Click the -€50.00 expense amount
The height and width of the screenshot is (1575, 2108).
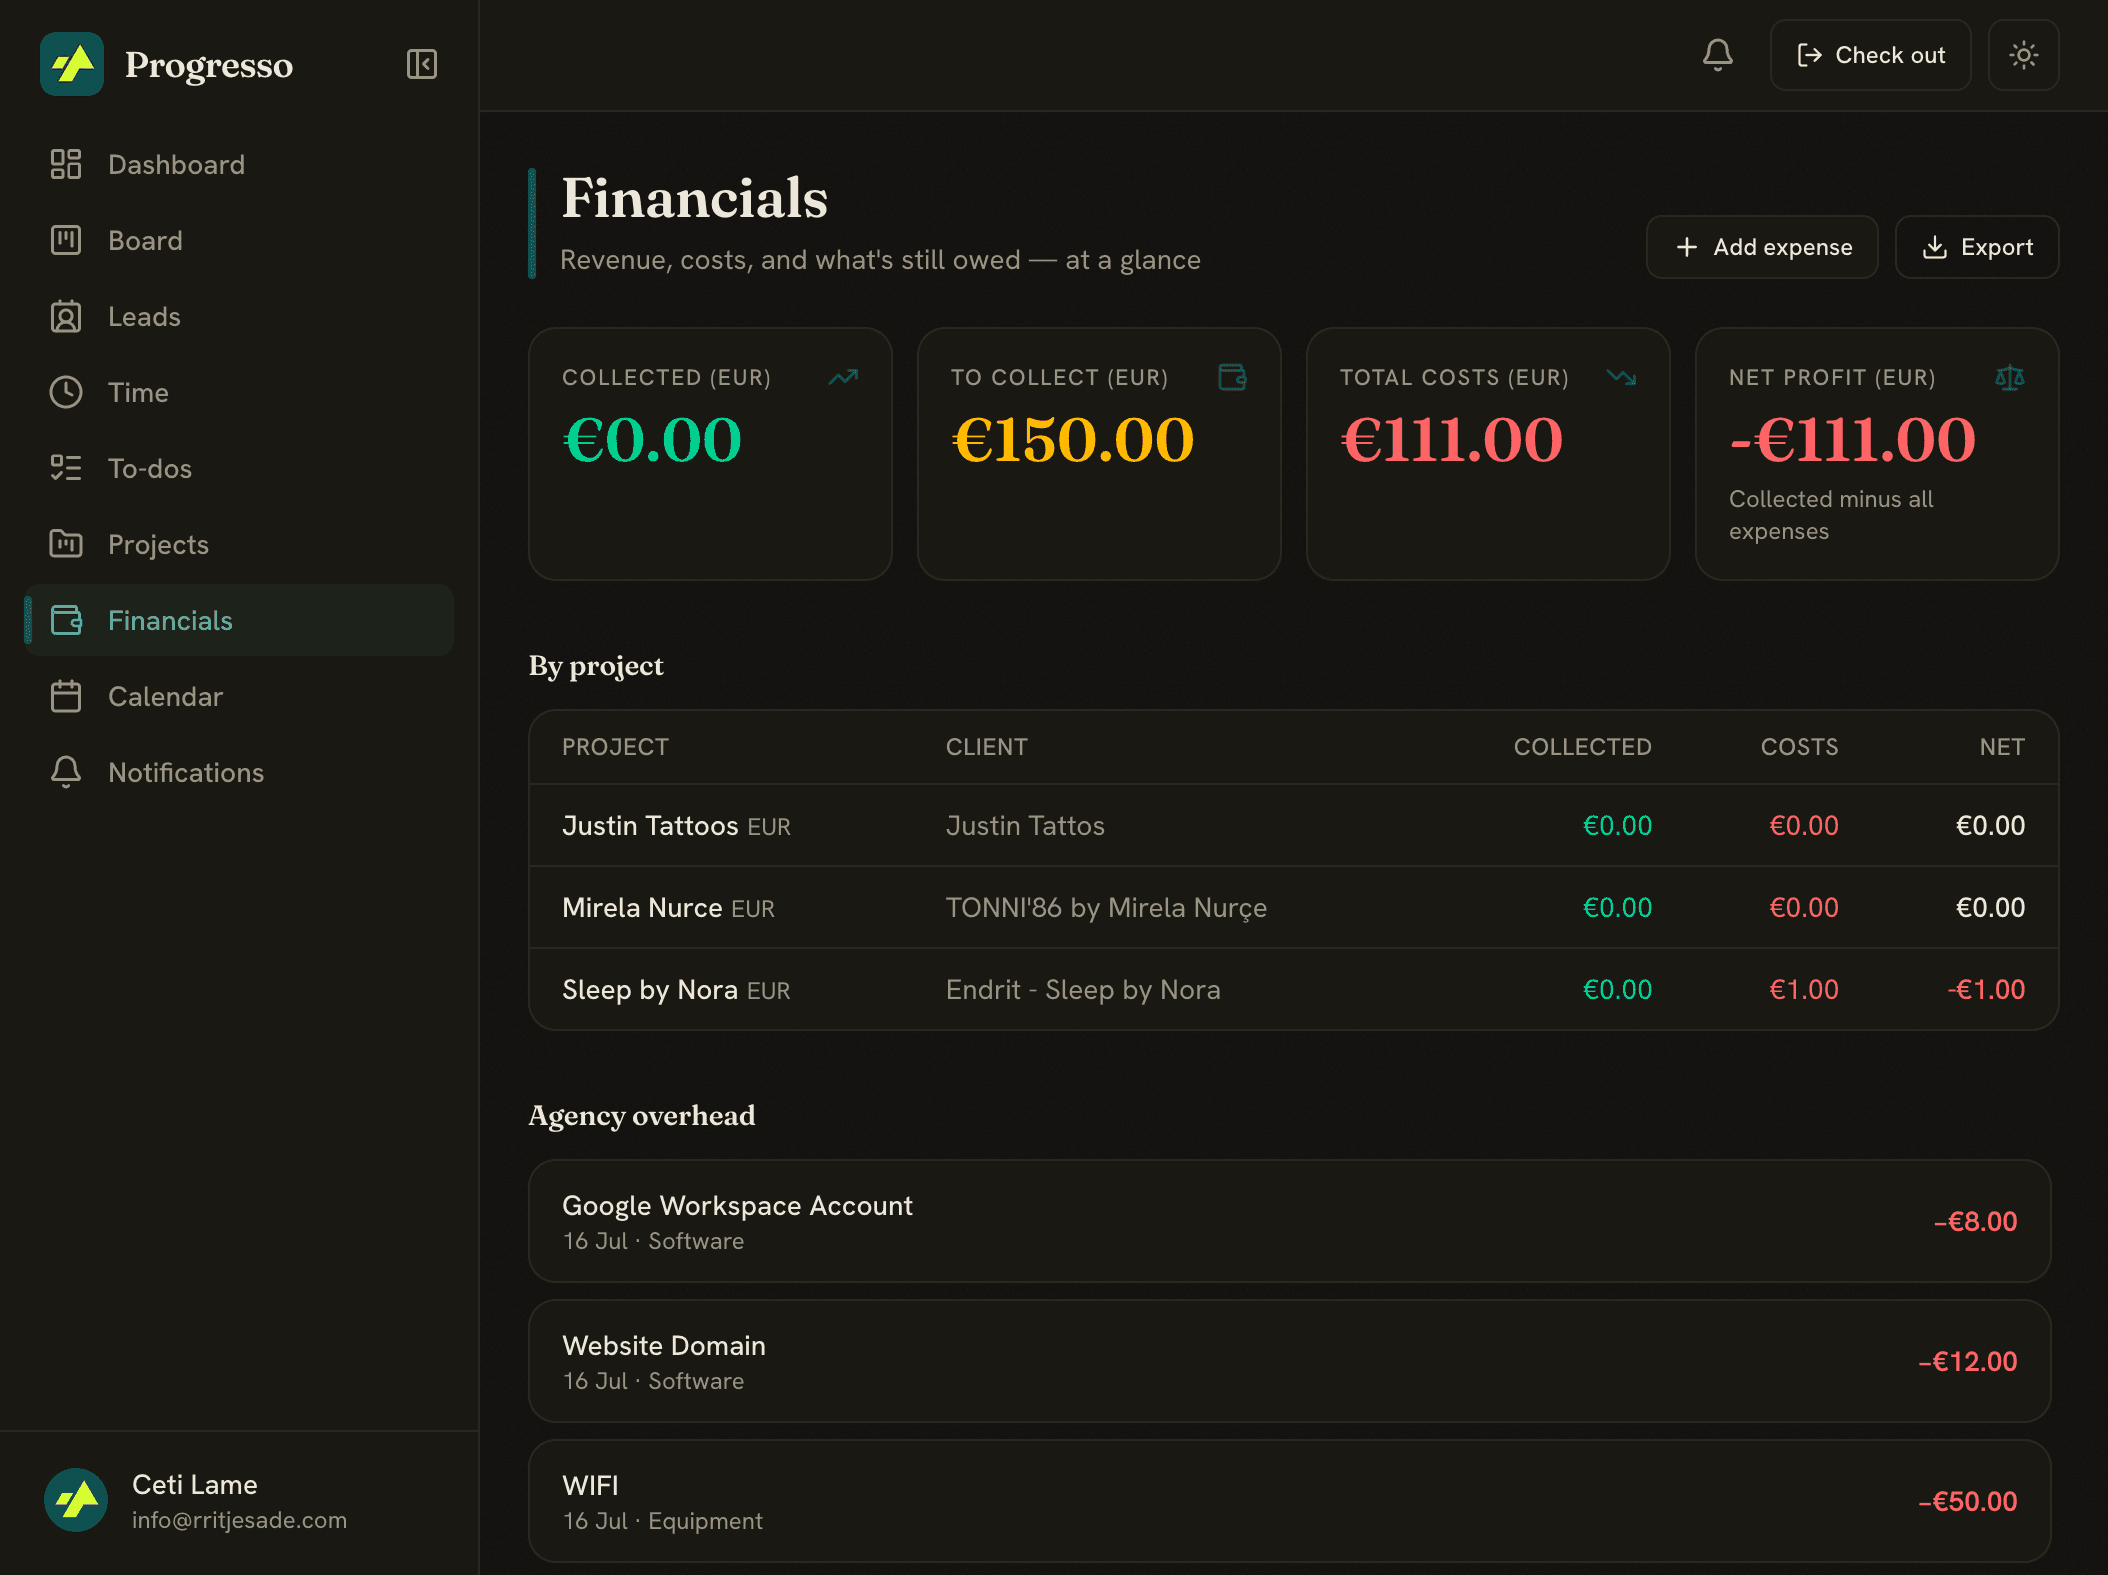tap(1967, 1501)
